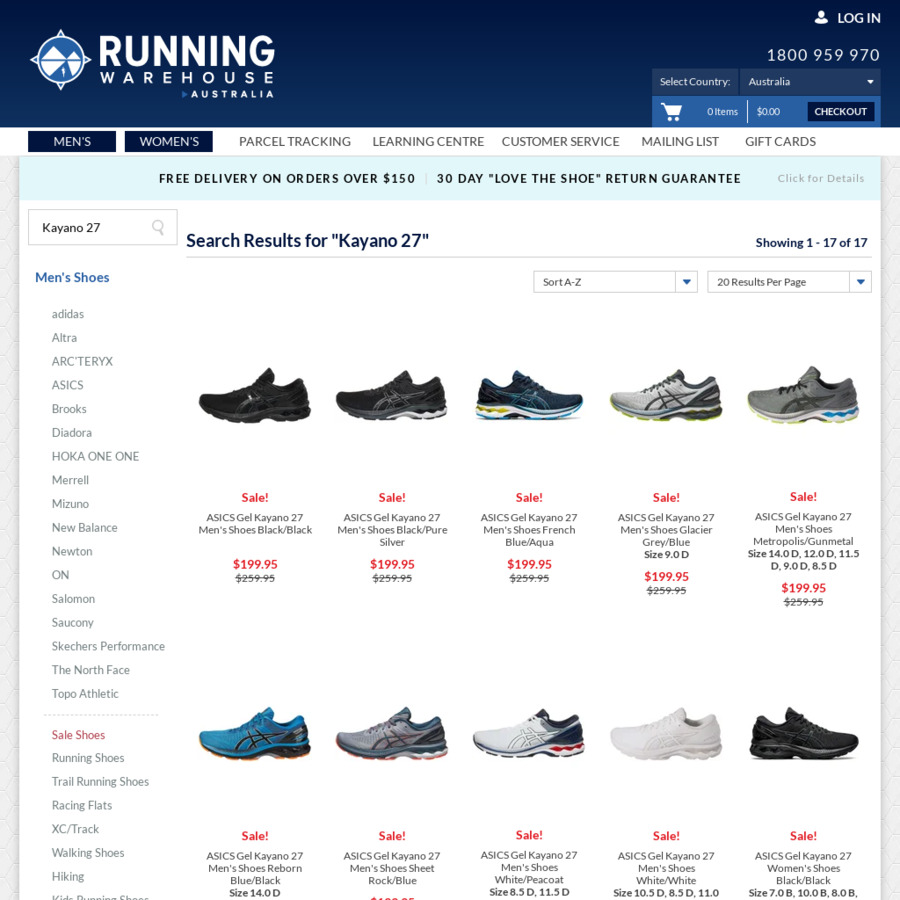Open the Black/Black Kayano 27 shoe image
This screenshot has height=900, width=900.
(255, 396)
